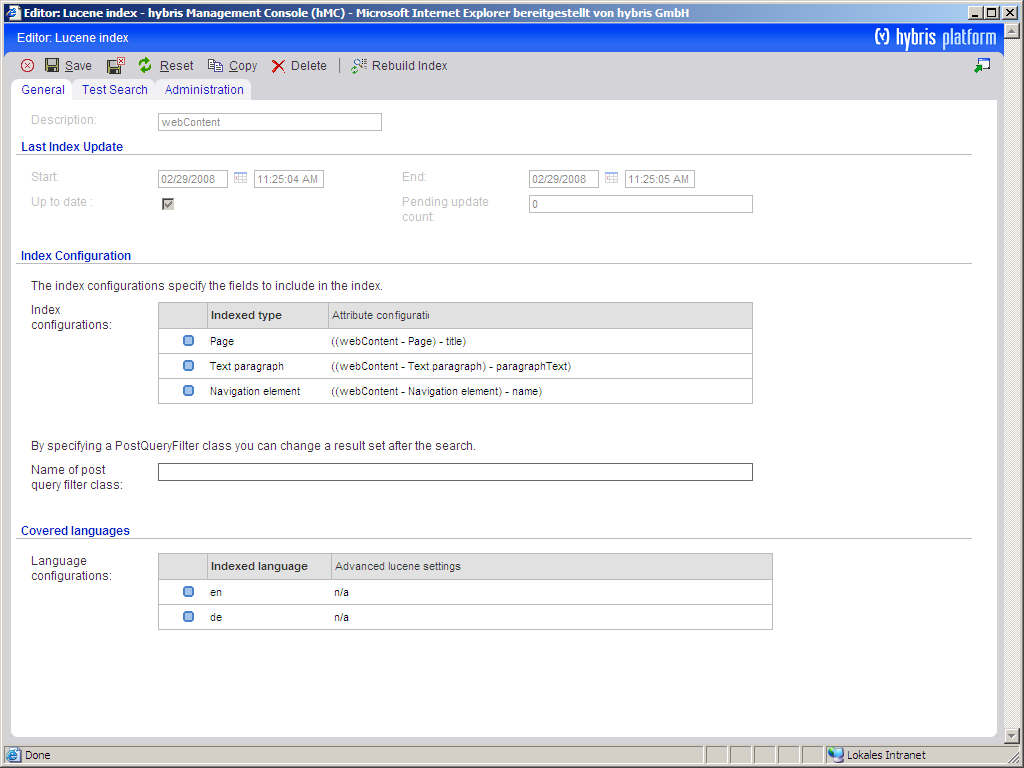Click the Rebuild Index icon

359,65
